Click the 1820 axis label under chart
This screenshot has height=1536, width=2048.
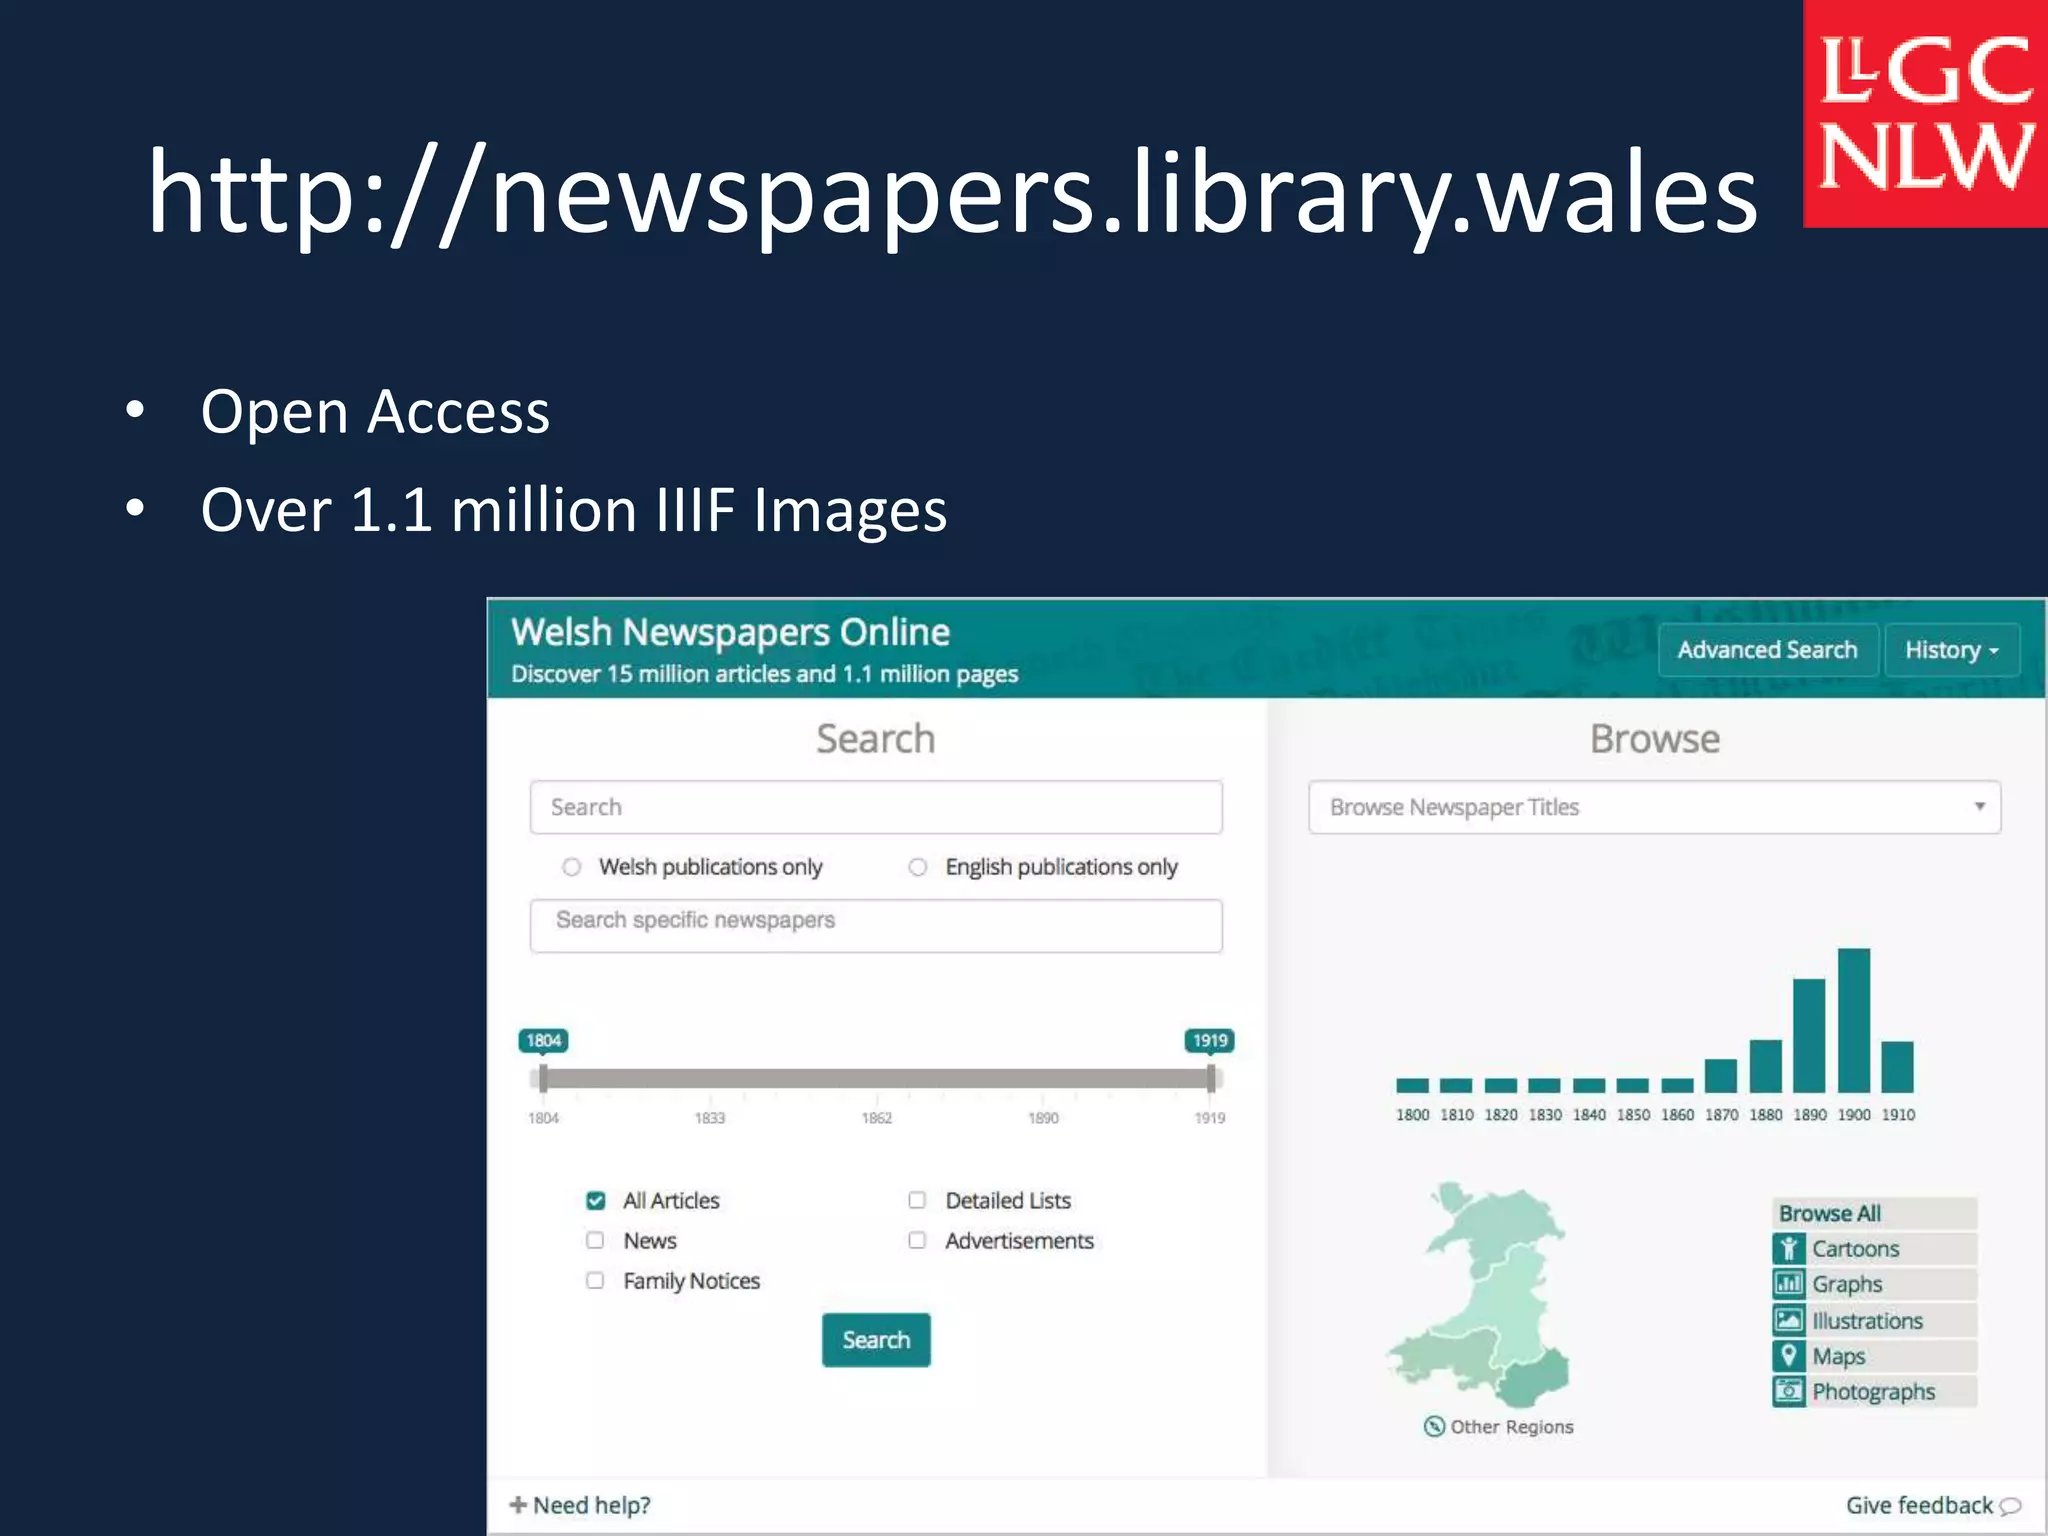(x=1500, y=1115)
